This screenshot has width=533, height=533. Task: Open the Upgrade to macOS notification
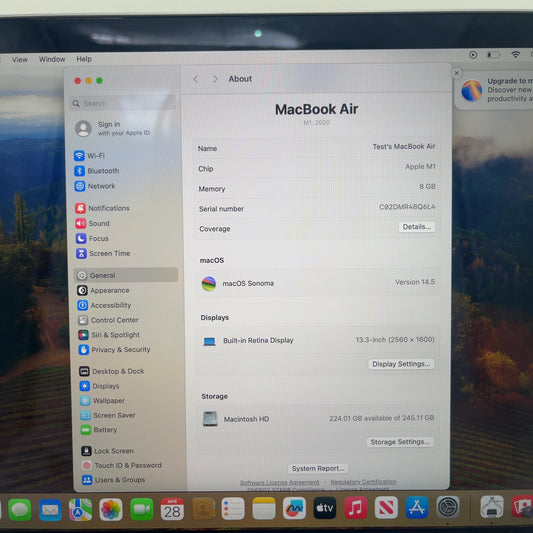point(495,90)
